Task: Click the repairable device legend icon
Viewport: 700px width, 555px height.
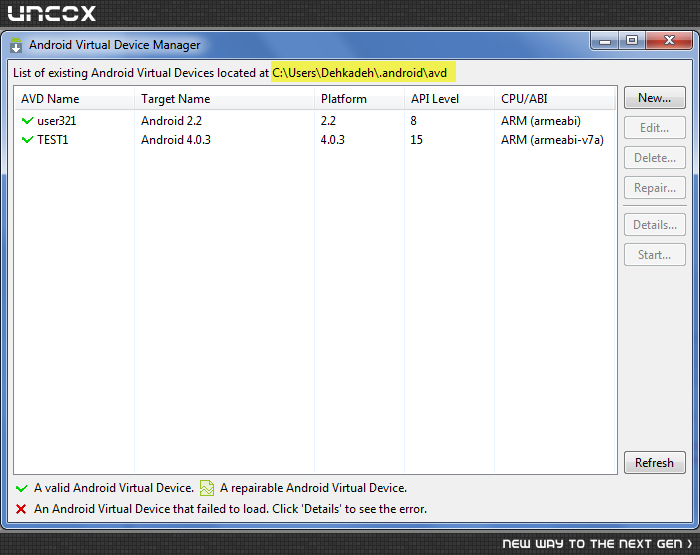Action: coord(207,488)
